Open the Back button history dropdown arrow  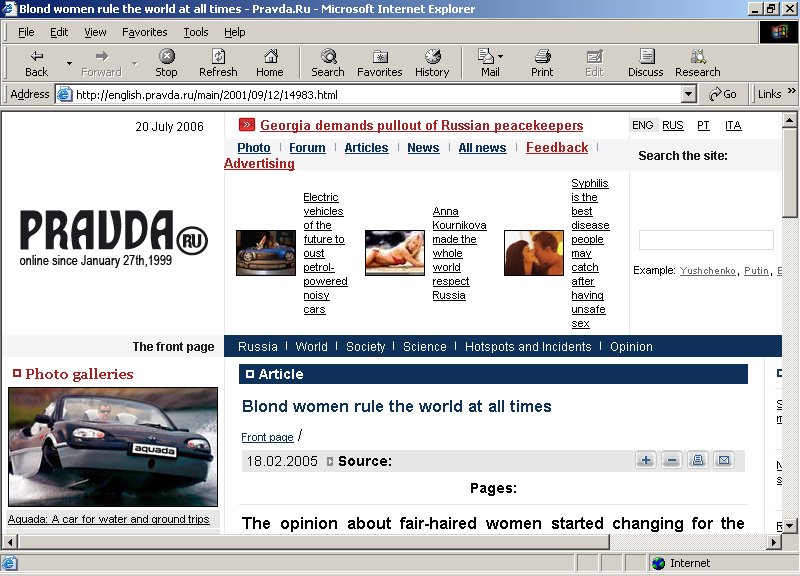pos(69,63)
